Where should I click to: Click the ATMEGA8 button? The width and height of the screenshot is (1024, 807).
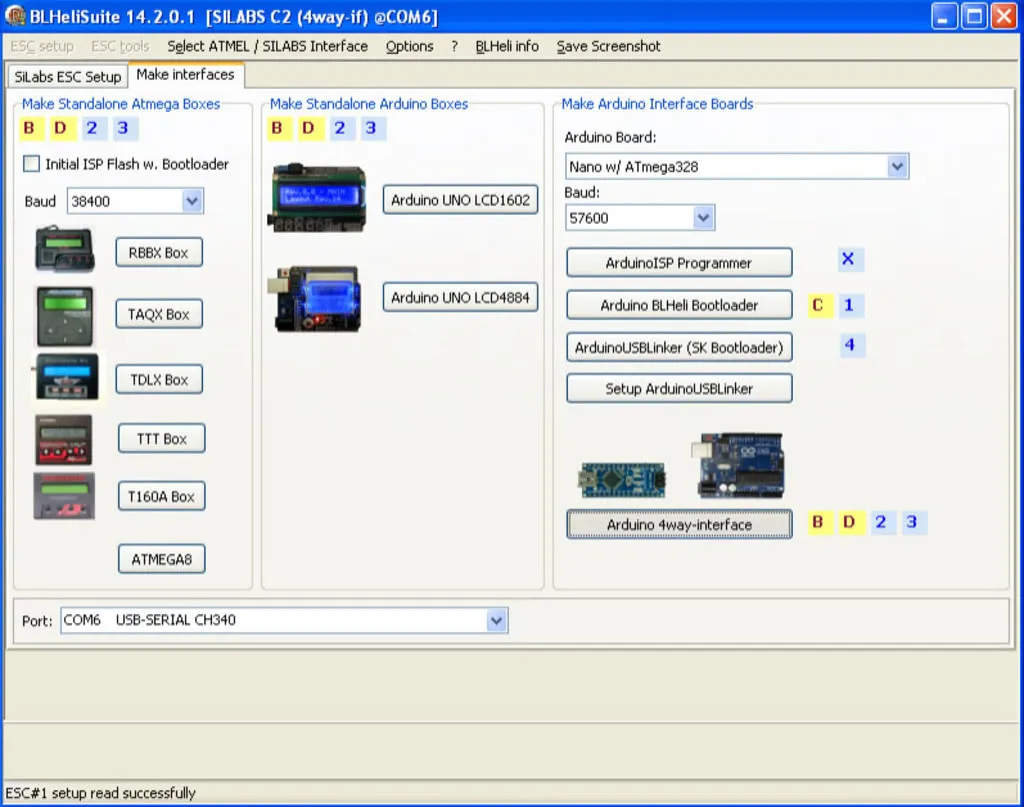[x=161, y=559]
